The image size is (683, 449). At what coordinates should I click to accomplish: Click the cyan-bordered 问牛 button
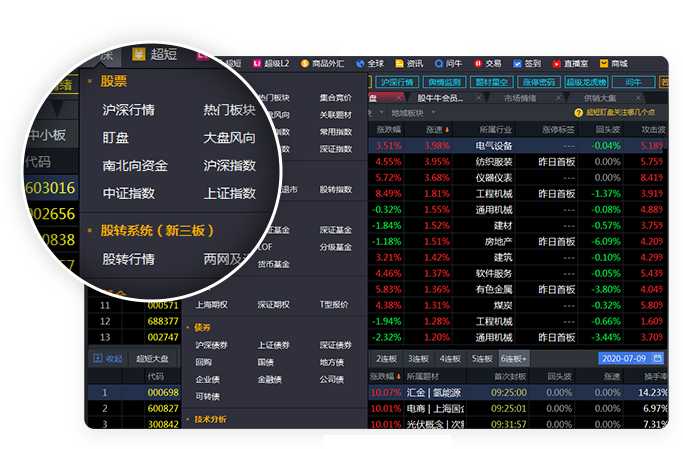click(x=634, y=82)
